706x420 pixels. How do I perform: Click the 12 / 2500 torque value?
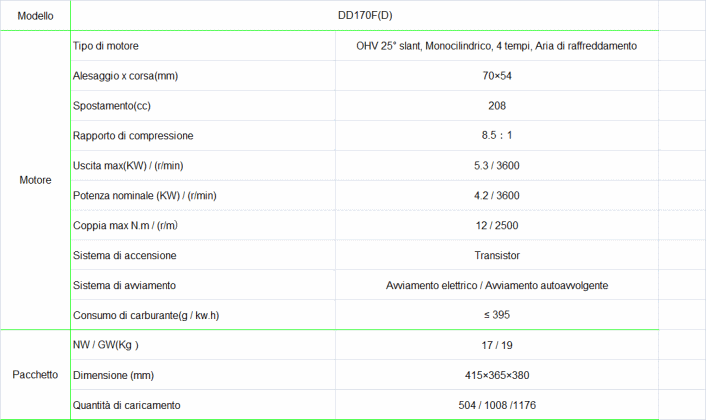click(x=496, y=226)
